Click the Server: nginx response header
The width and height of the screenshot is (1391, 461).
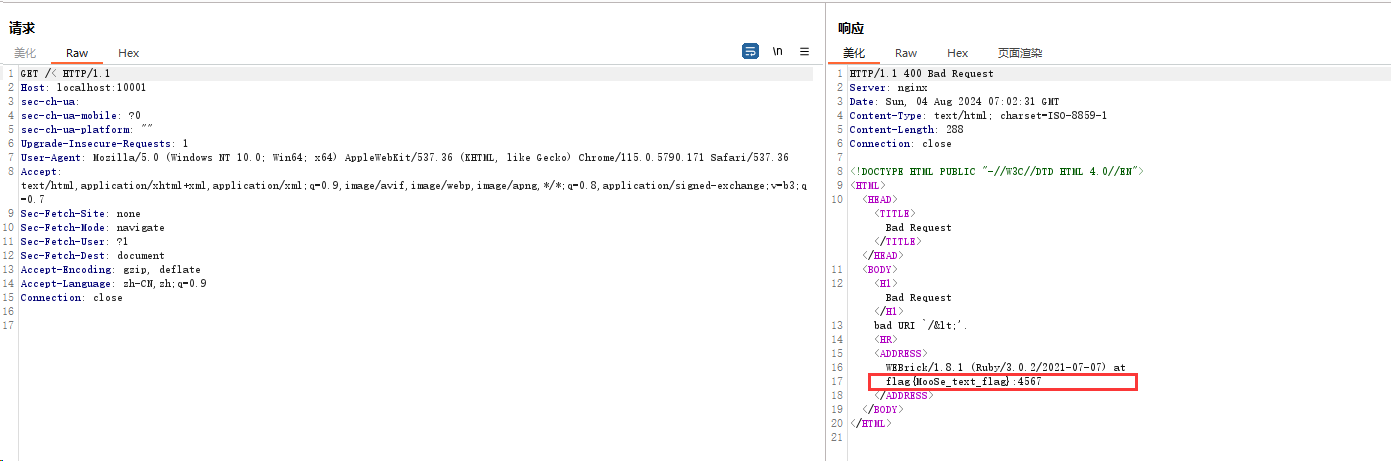tap(888, 88)
